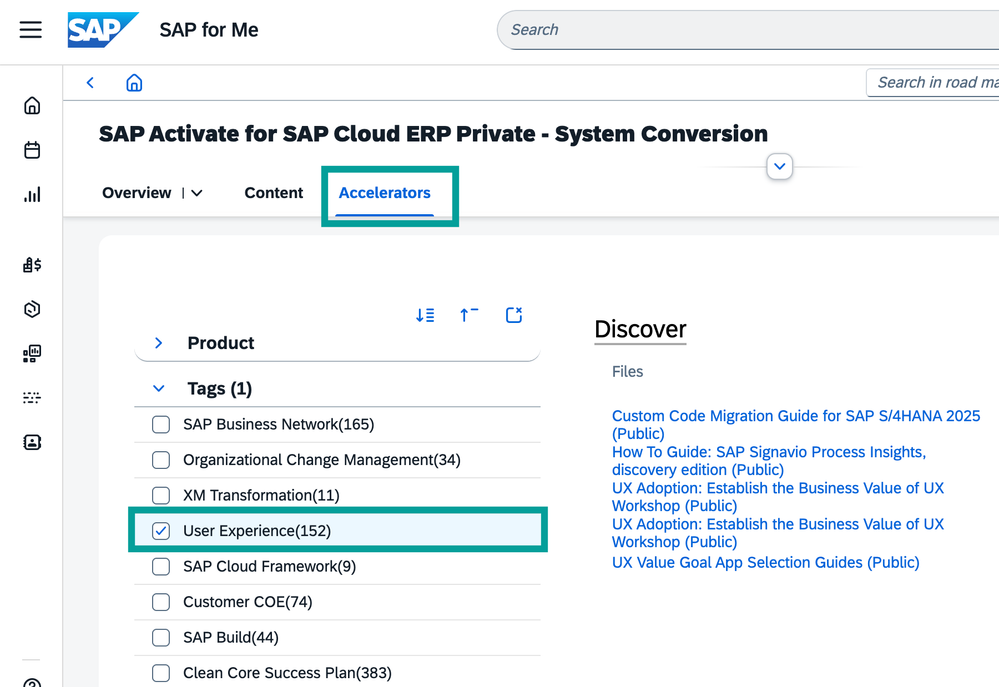The height and width of the screenshot is (687, 999).
Task: Open the Overview tab dropdown arrow
Action: point(197,193)
